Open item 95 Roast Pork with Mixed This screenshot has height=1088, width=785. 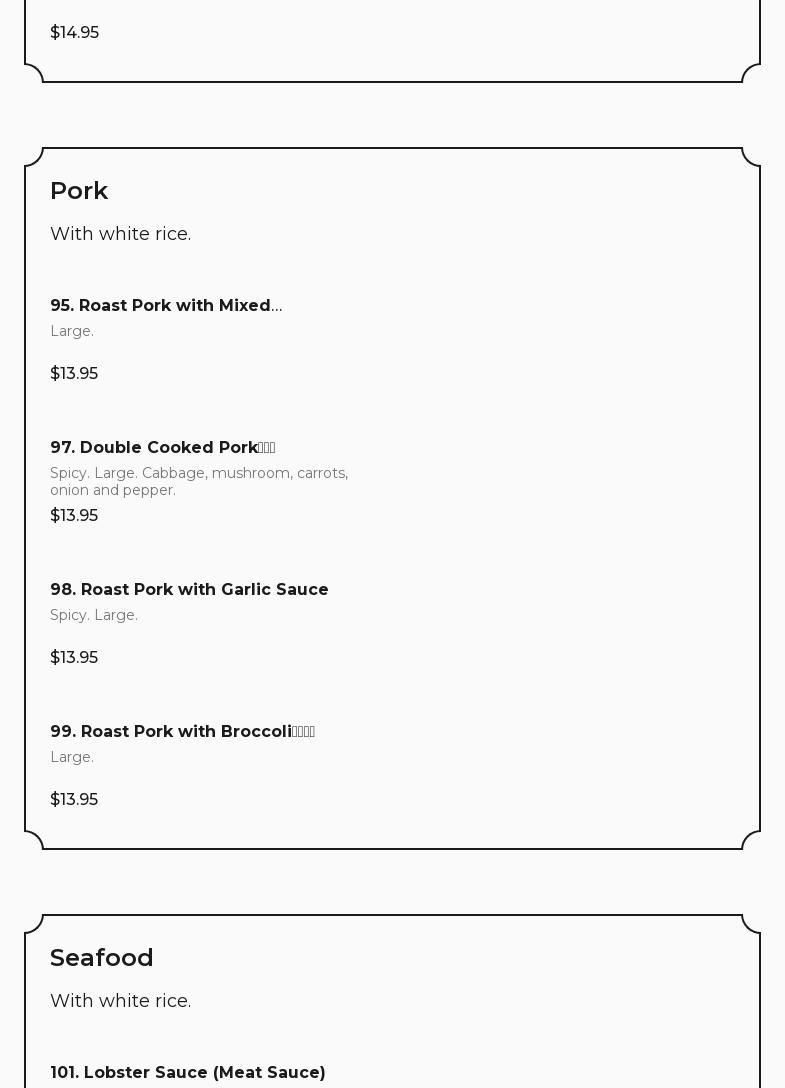coord(160,306)
